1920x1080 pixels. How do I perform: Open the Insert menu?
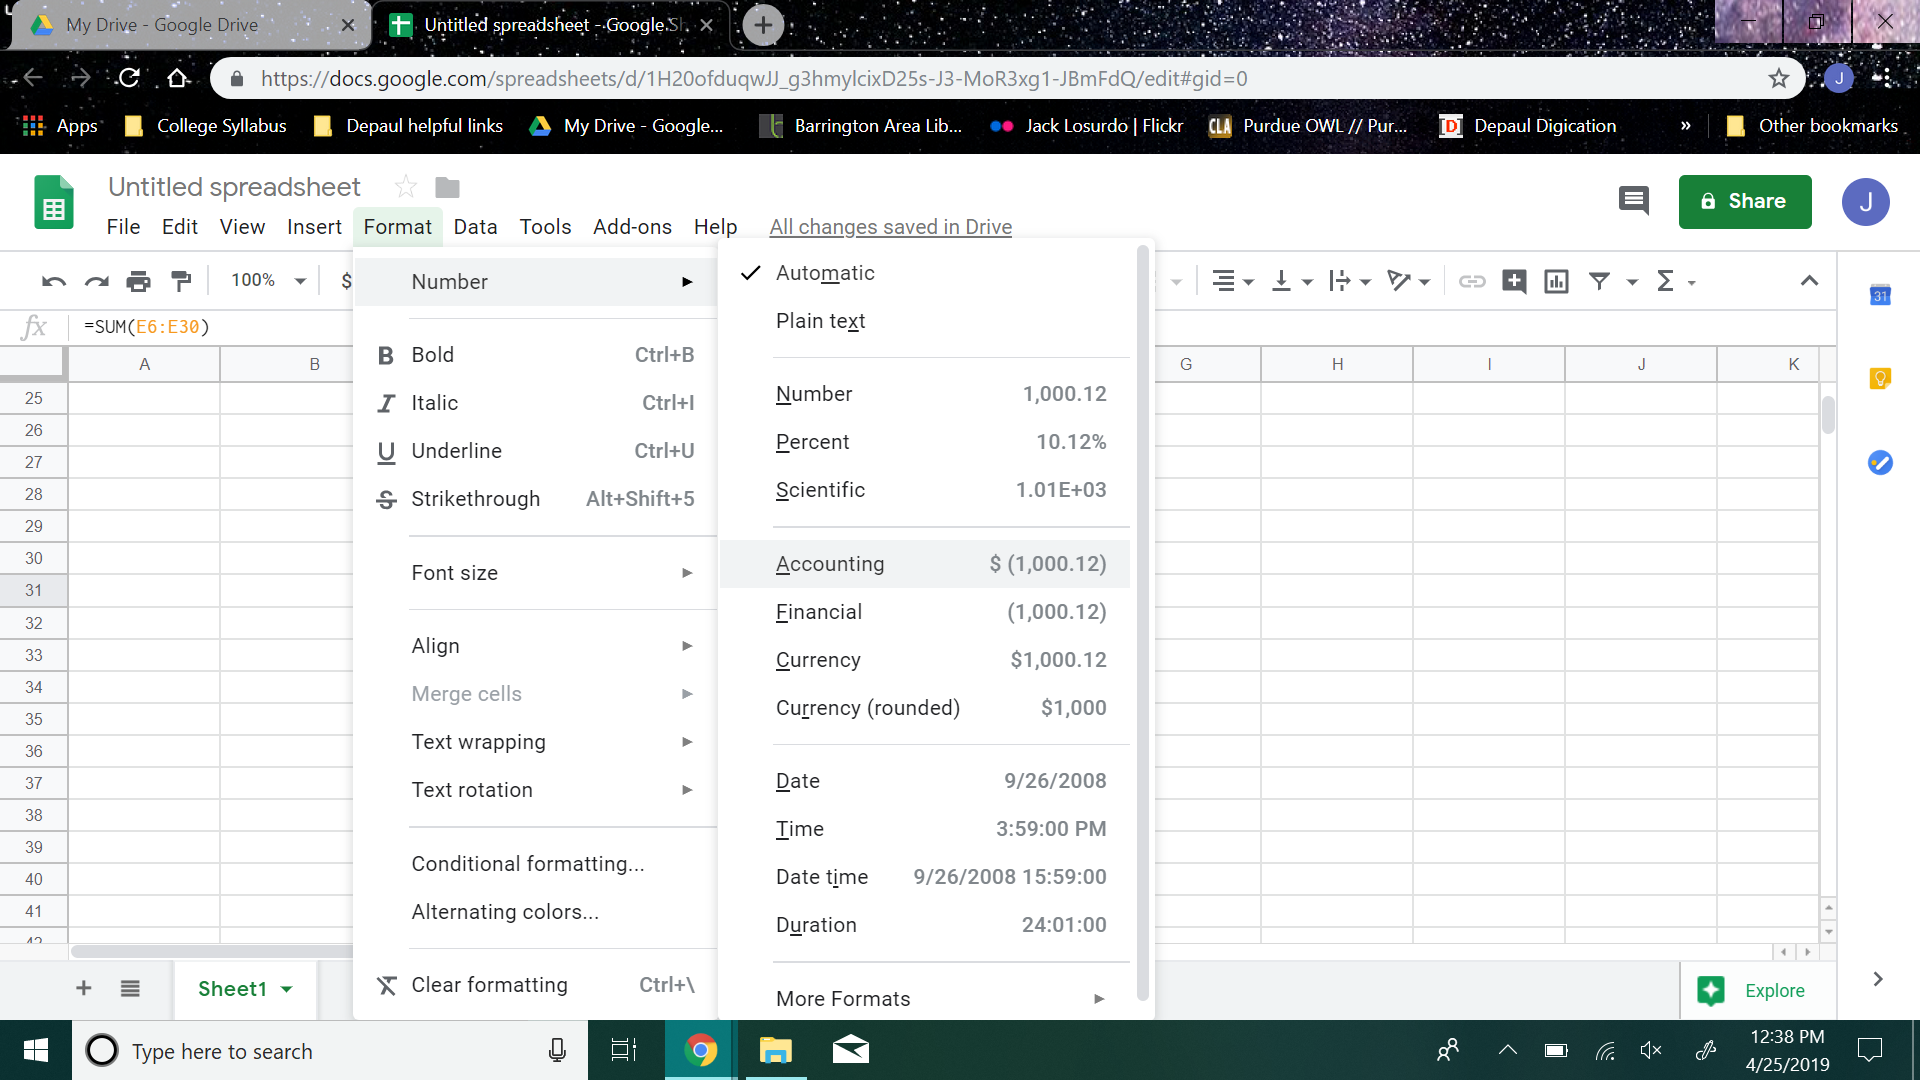[x=314, y=227]
